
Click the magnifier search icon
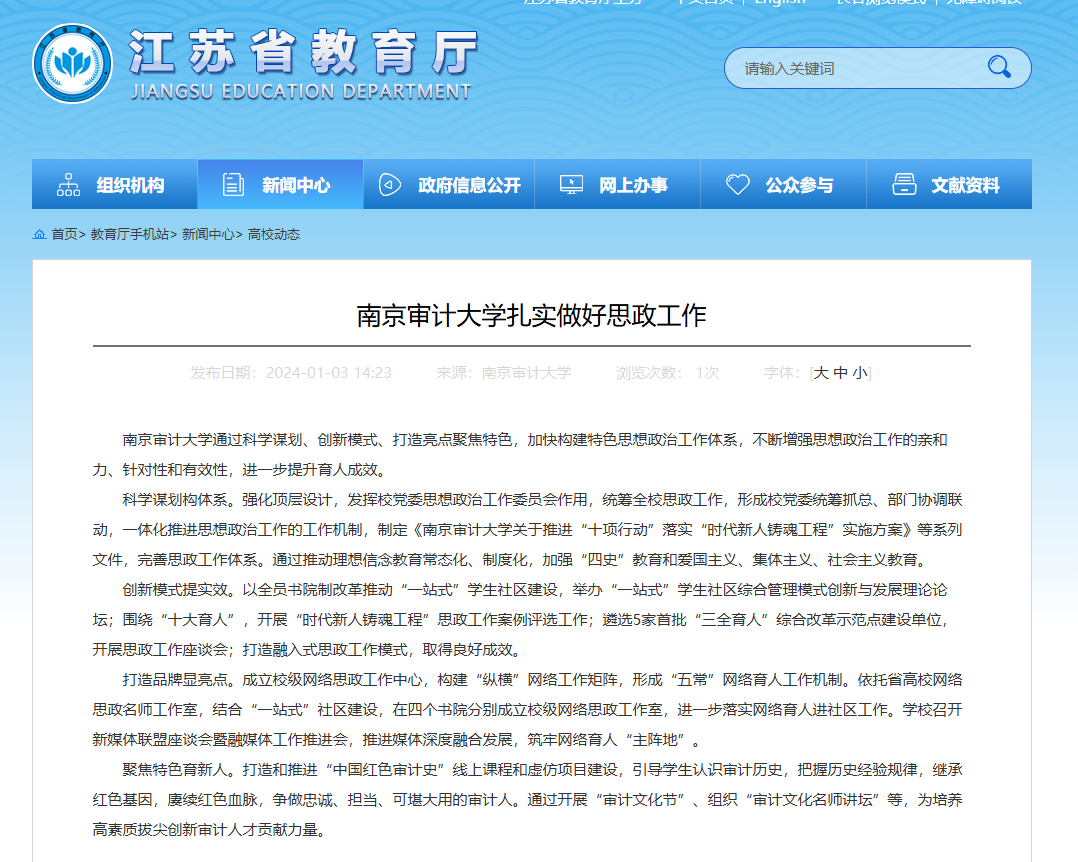click(x=998, y=67)
